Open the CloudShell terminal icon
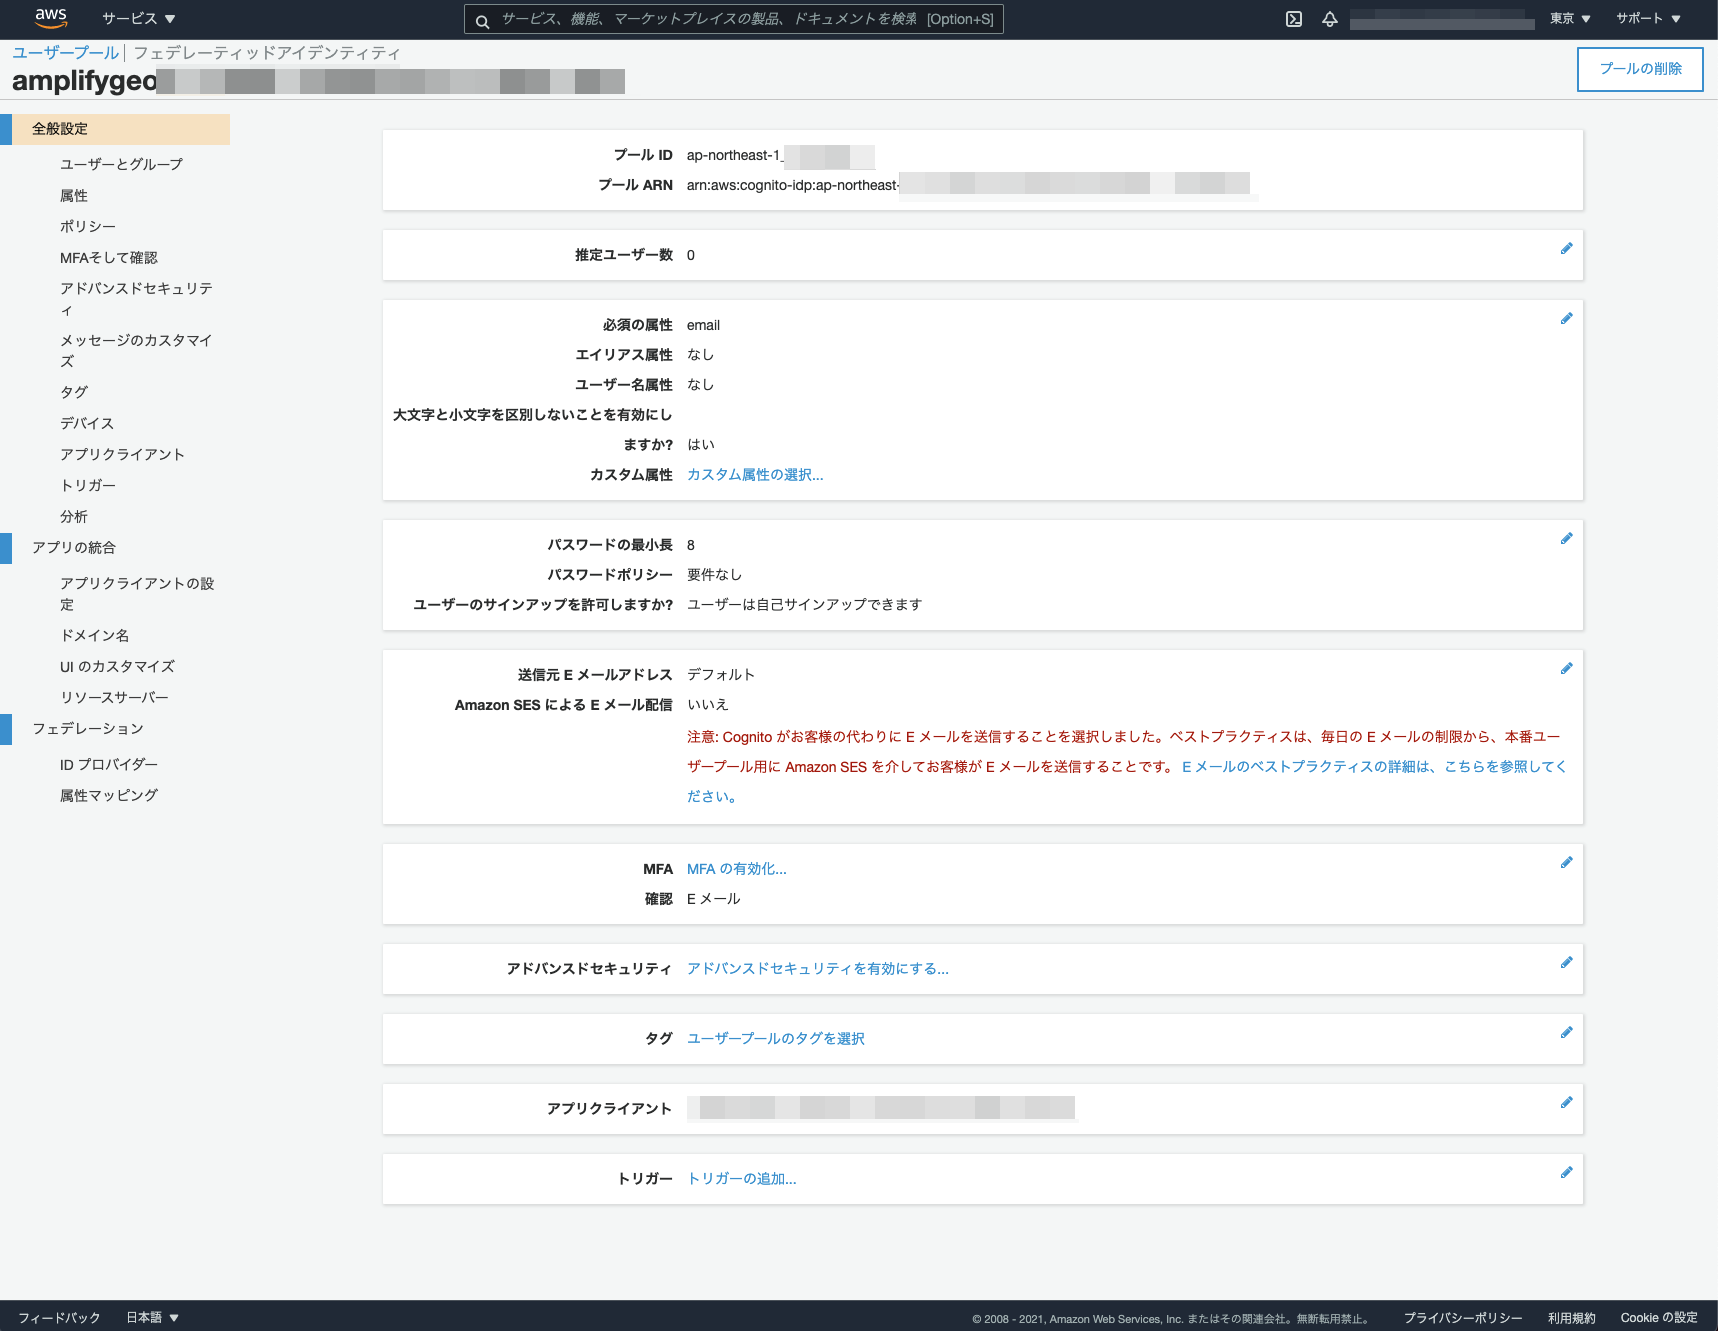The height and width of the screenshot is (1331, 1718). (x=1294, y=19)
